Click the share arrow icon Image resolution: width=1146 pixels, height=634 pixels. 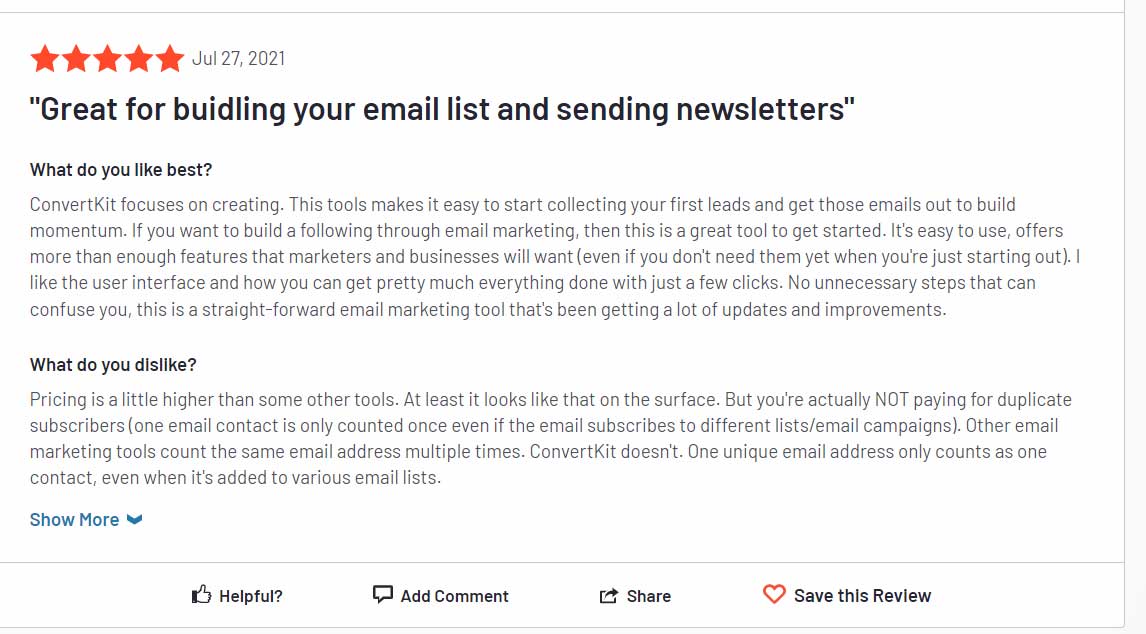click(609, 596)
